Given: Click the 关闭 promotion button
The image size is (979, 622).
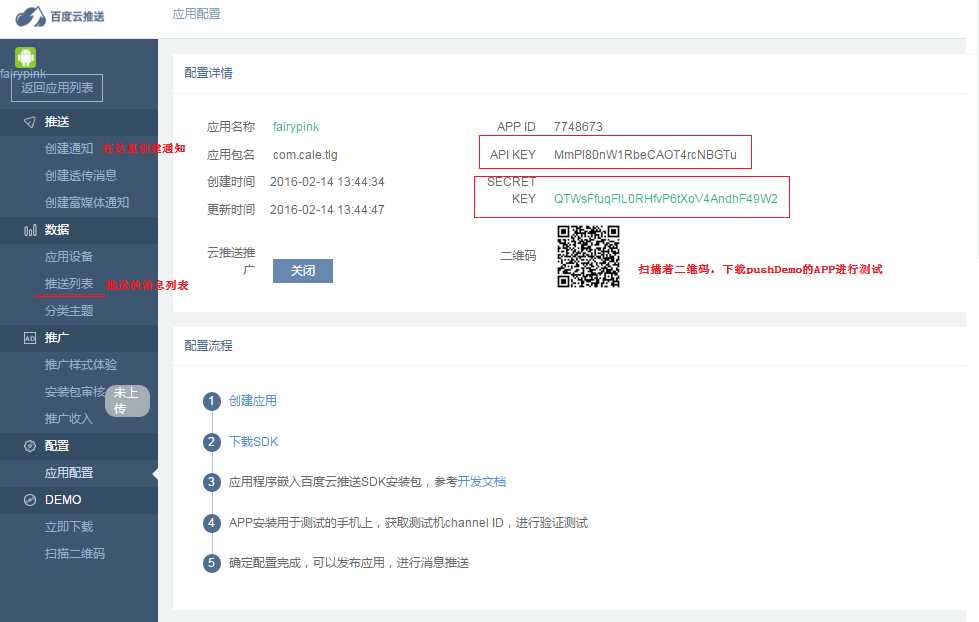Looking at the screenshot, I should click(303, 271).
